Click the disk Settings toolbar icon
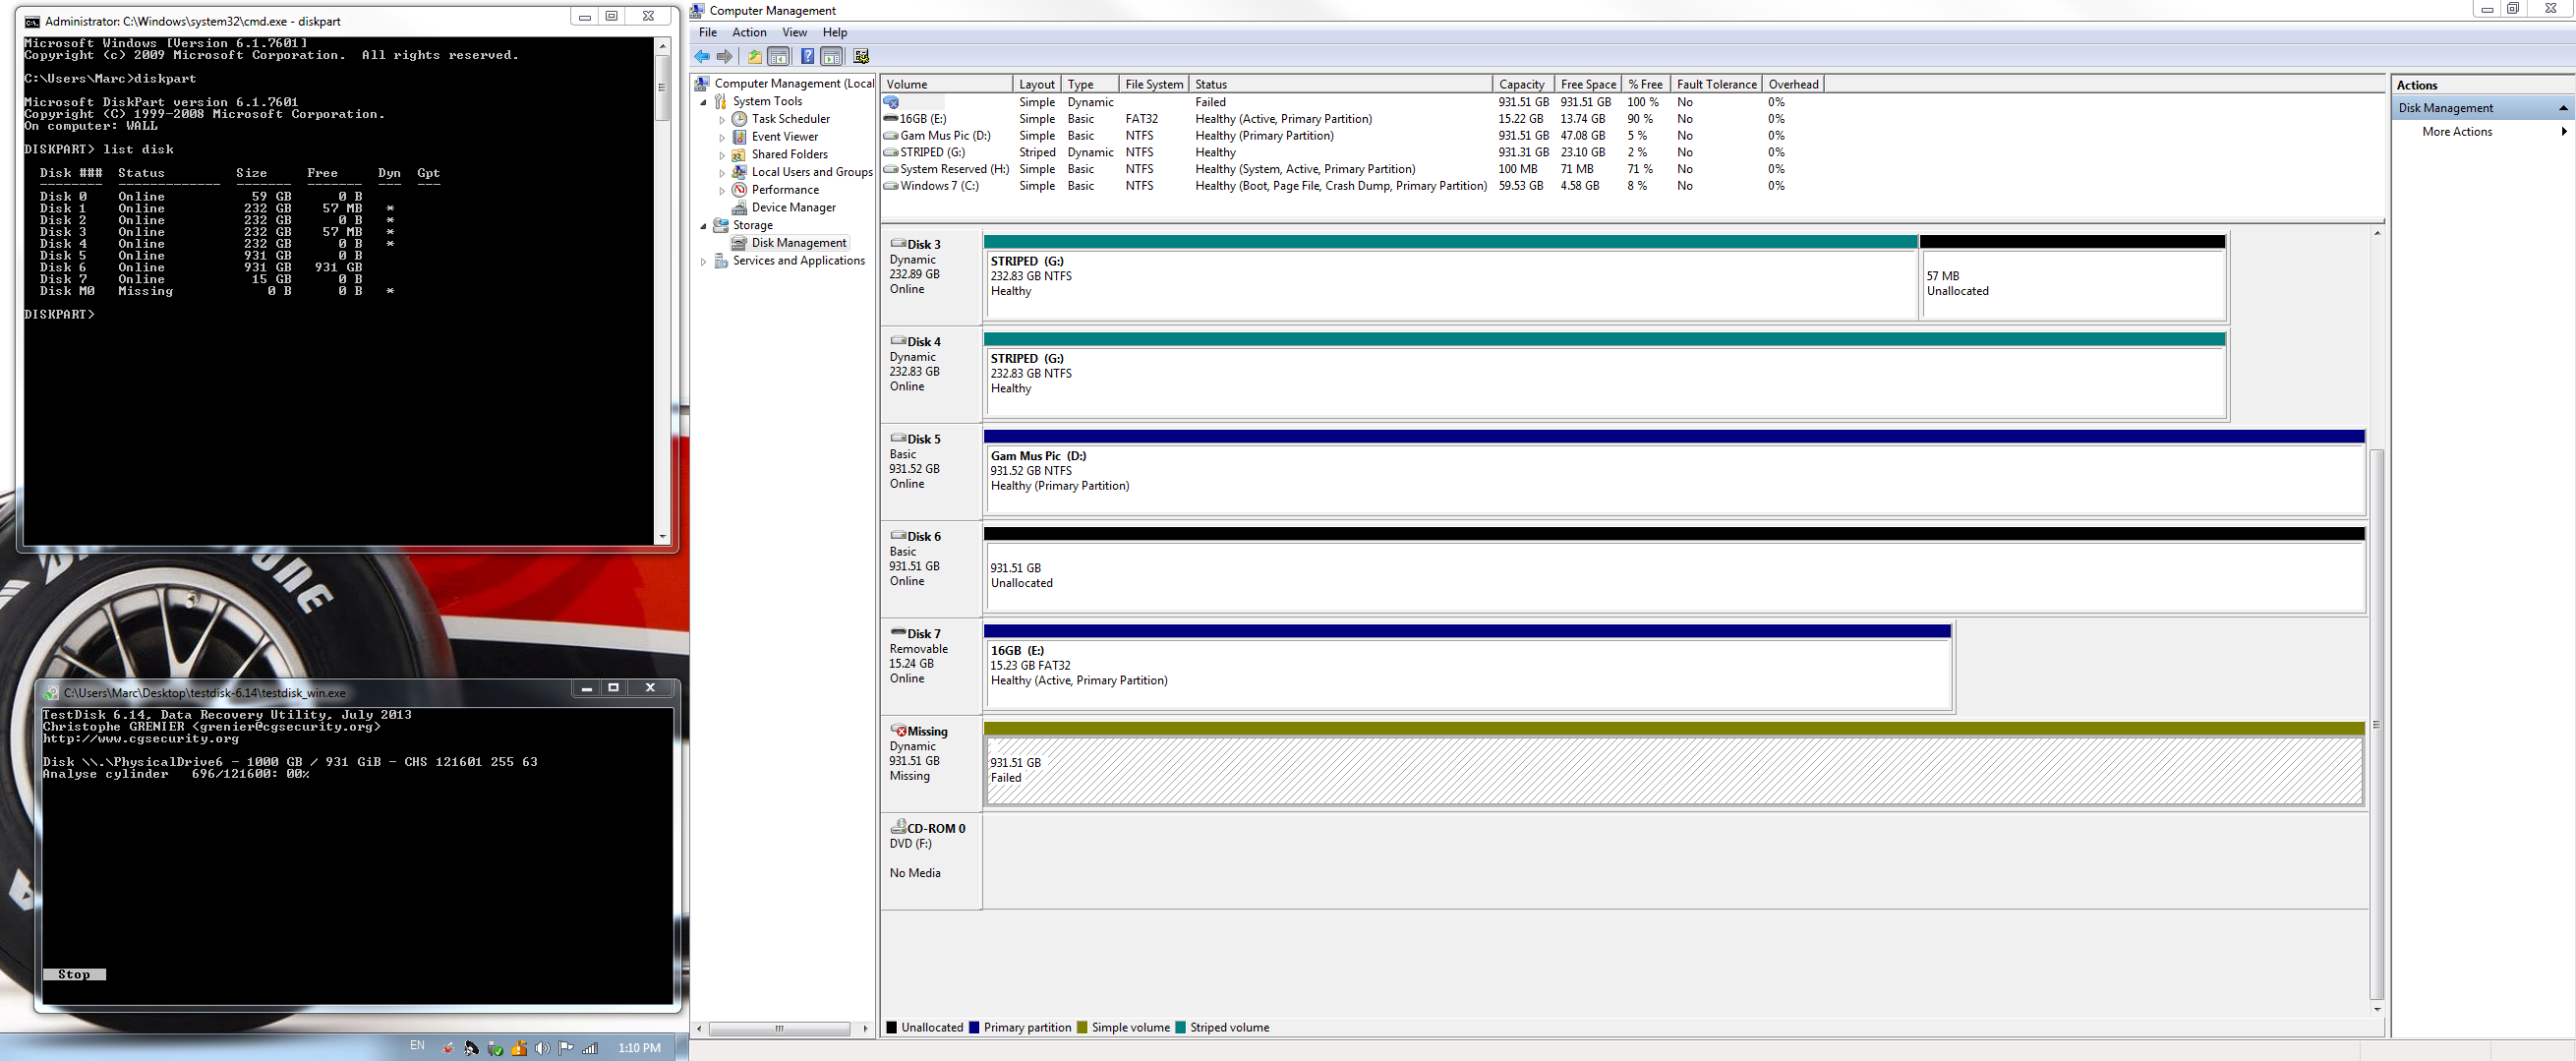 coord(861,57)
